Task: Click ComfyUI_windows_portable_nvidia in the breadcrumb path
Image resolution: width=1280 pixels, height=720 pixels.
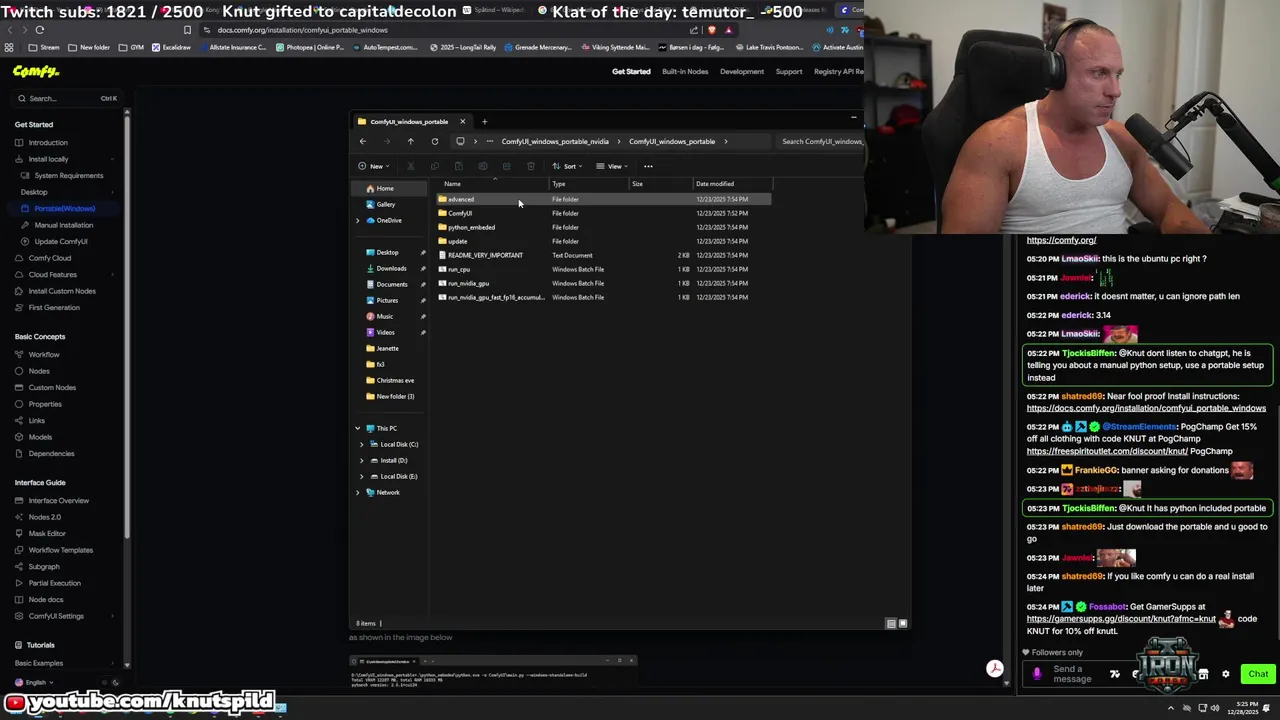Action: [x=555, y=141]
